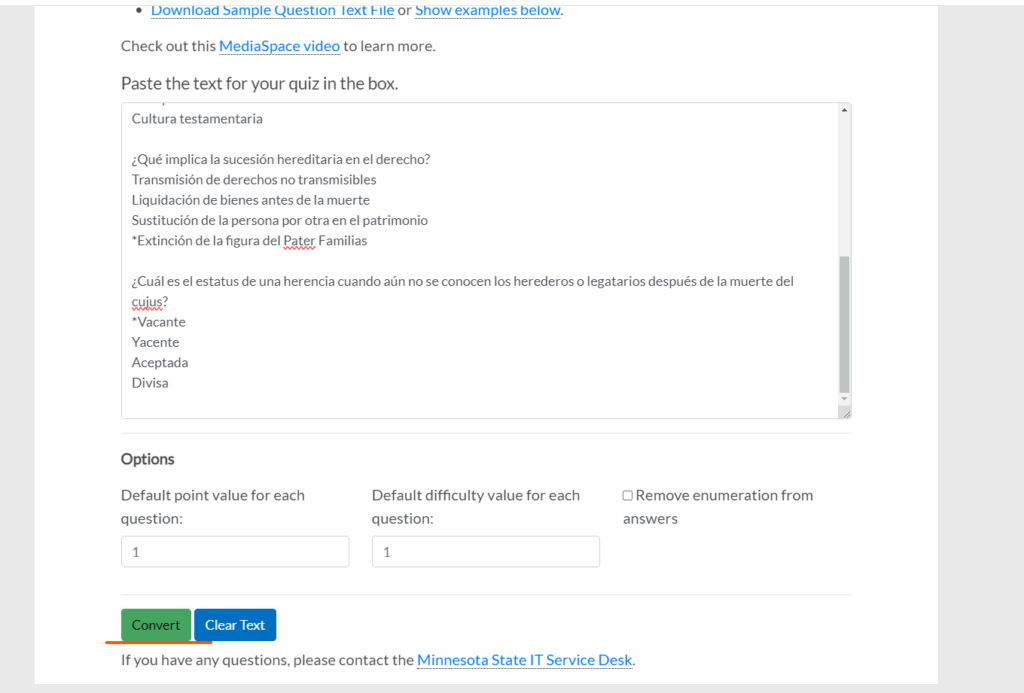Click the textarea resize handle corner

(845, 412)
